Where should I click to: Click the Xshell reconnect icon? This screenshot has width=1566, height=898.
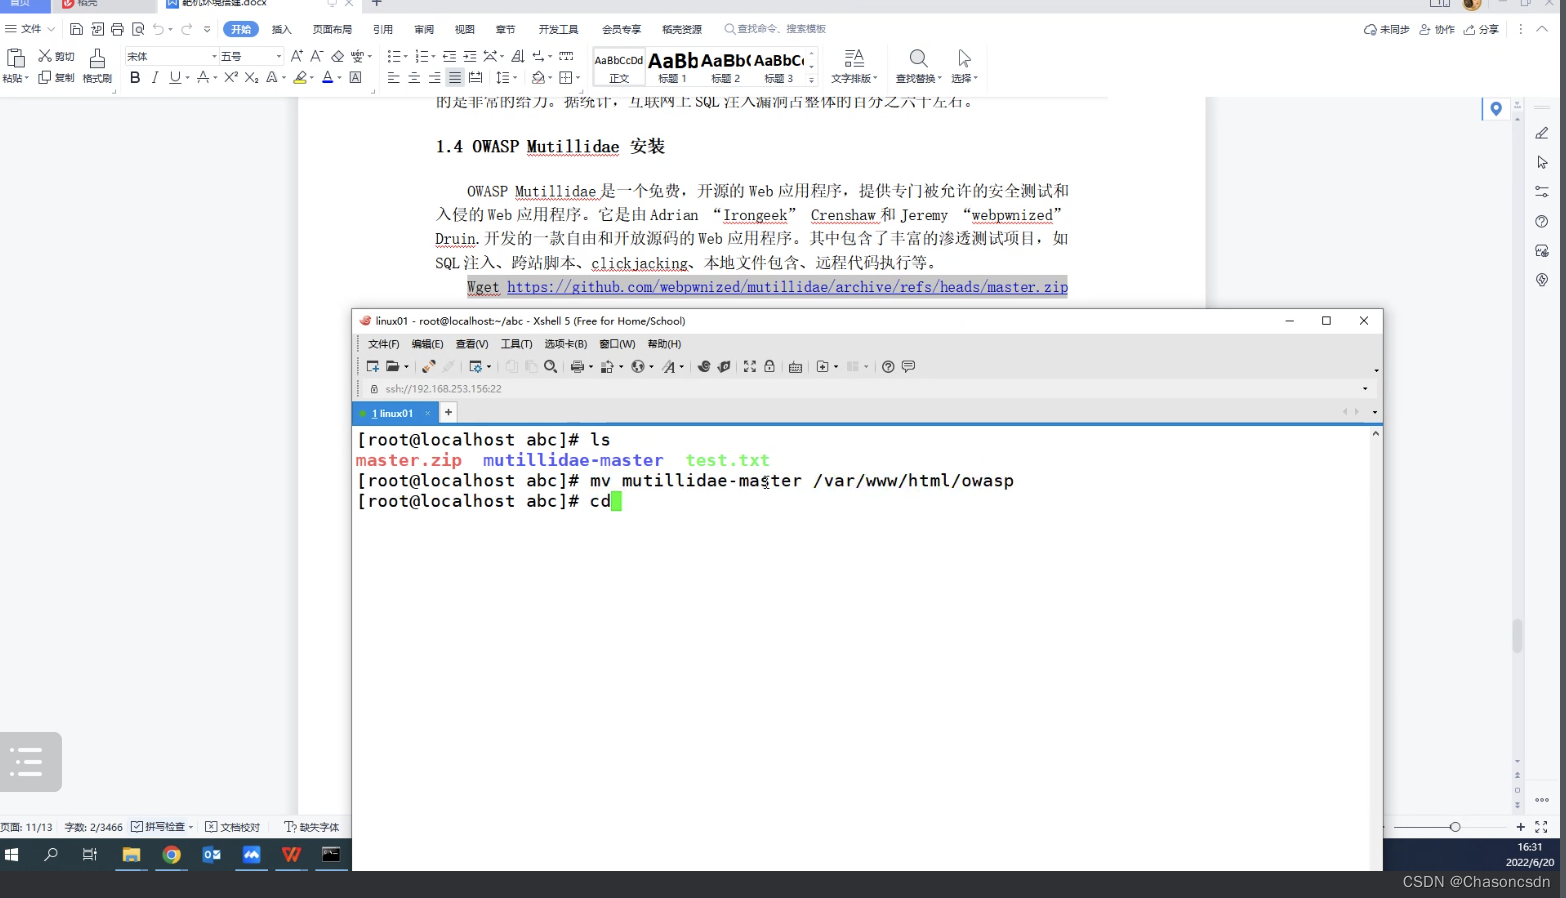[428, 367]
